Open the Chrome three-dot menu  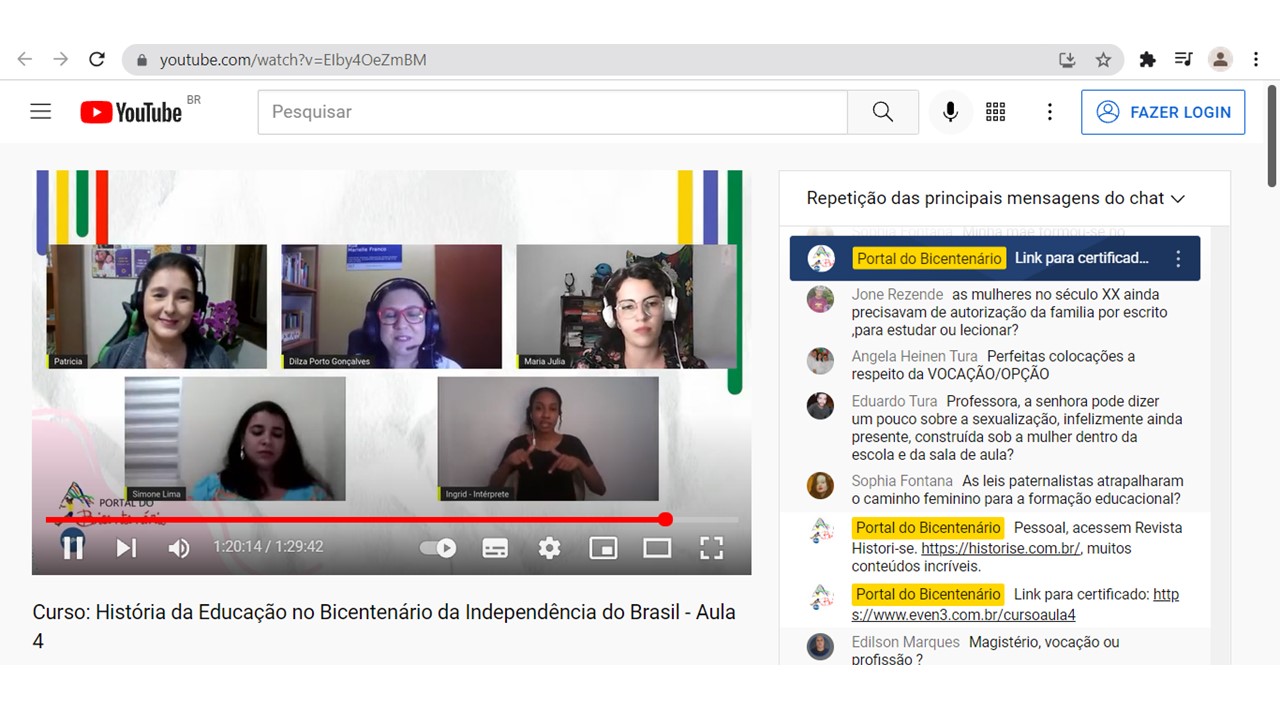coord(1256,60)
